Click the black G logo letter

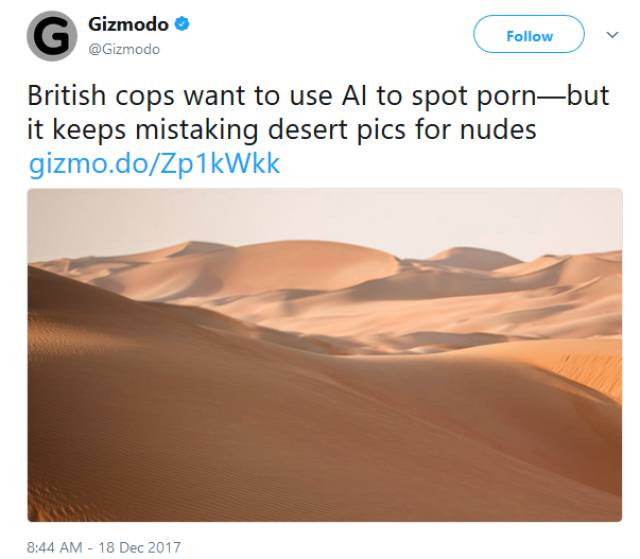click(52, 36)
